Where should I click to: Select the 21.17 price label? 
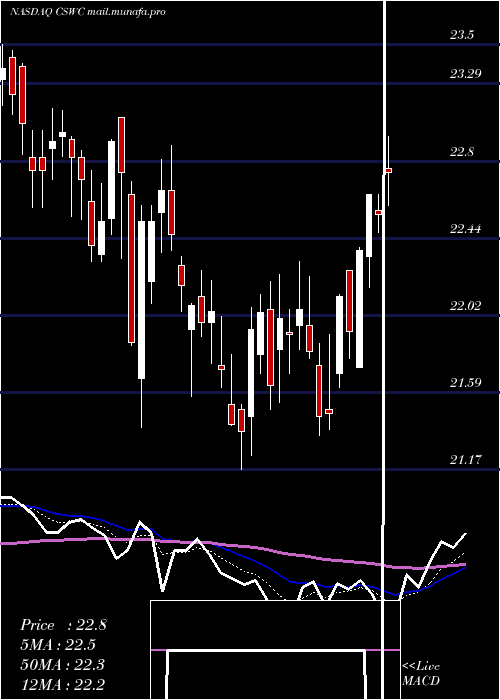[465, 459]
